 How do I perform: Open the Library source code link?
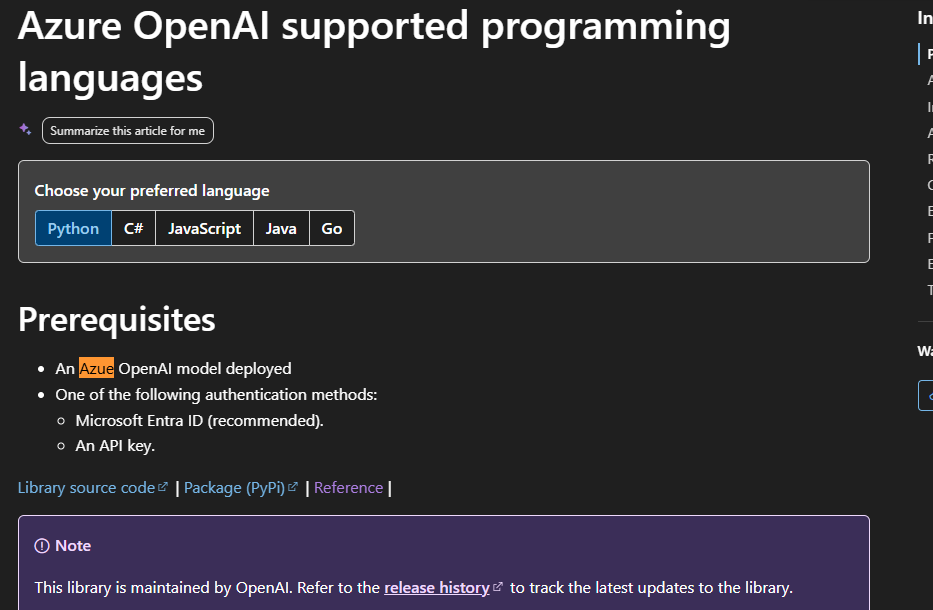coord(93,488)
